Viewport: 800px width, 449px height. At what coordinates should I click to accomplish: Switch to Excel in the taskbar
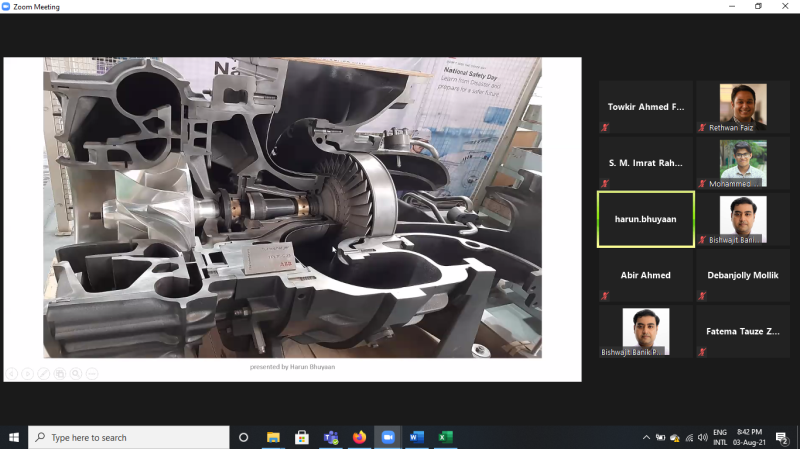pos(446,437)
